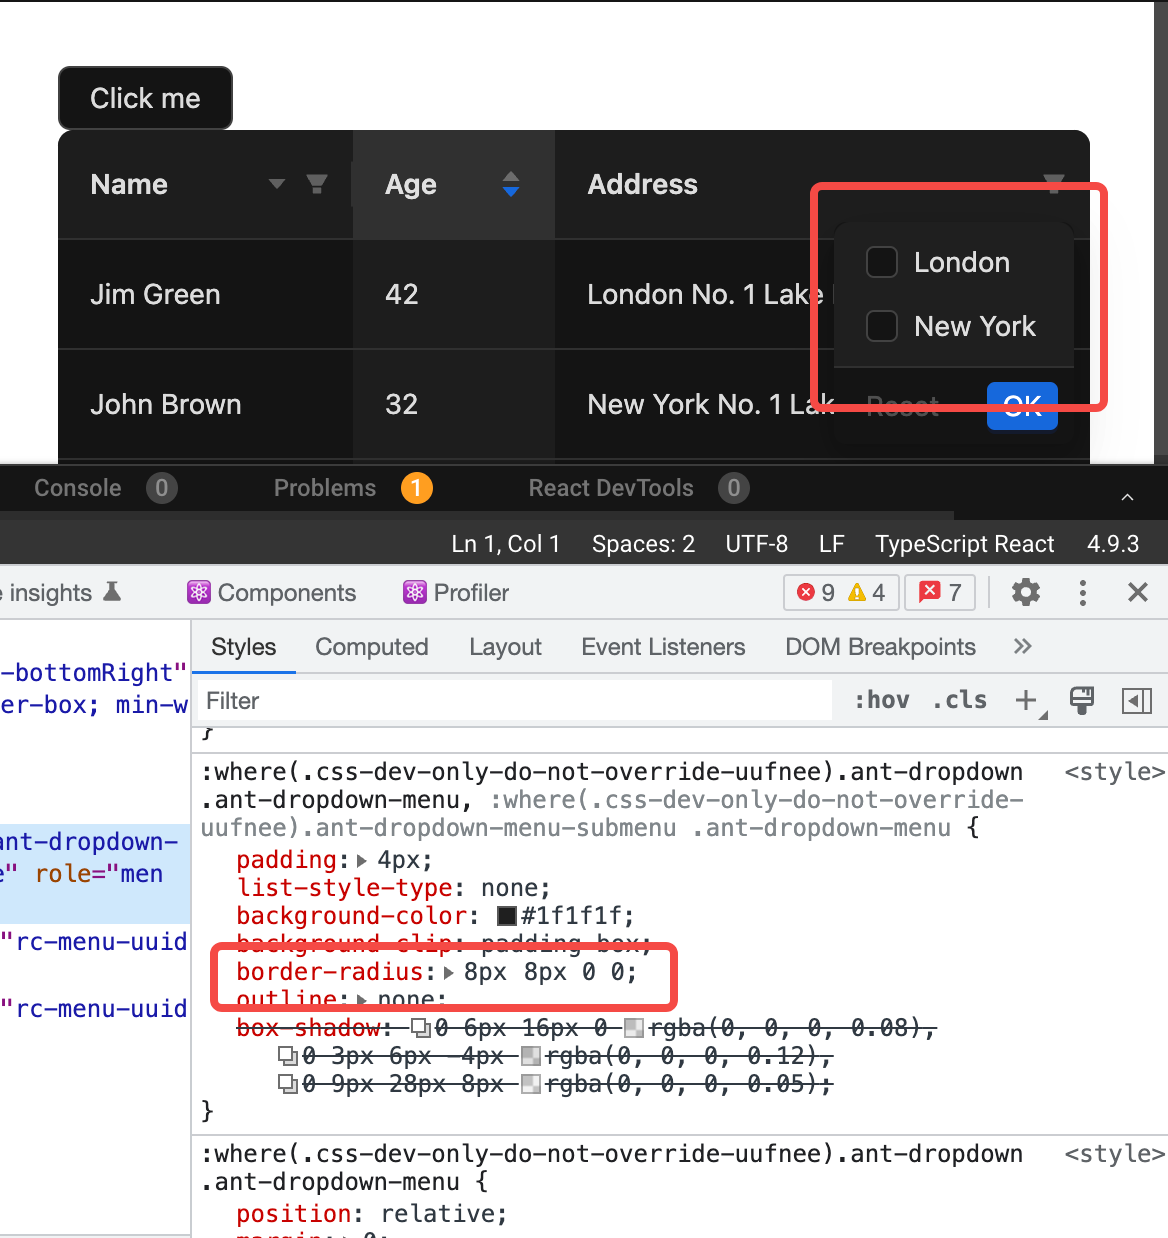Viewport: 1168px width, 1238px height.
Task: Click the Age column sorter icon
Action: [x=511, y=184]
